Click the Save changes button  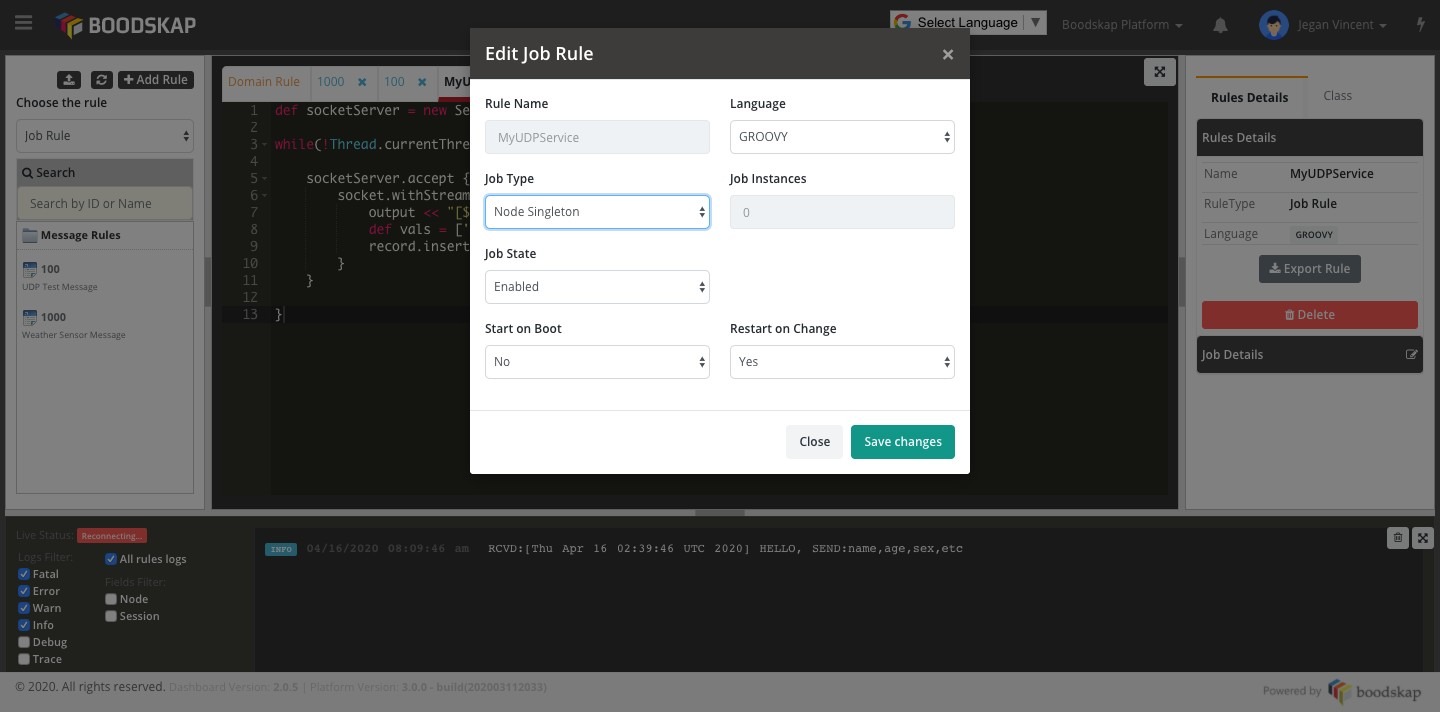click(903, 442)
